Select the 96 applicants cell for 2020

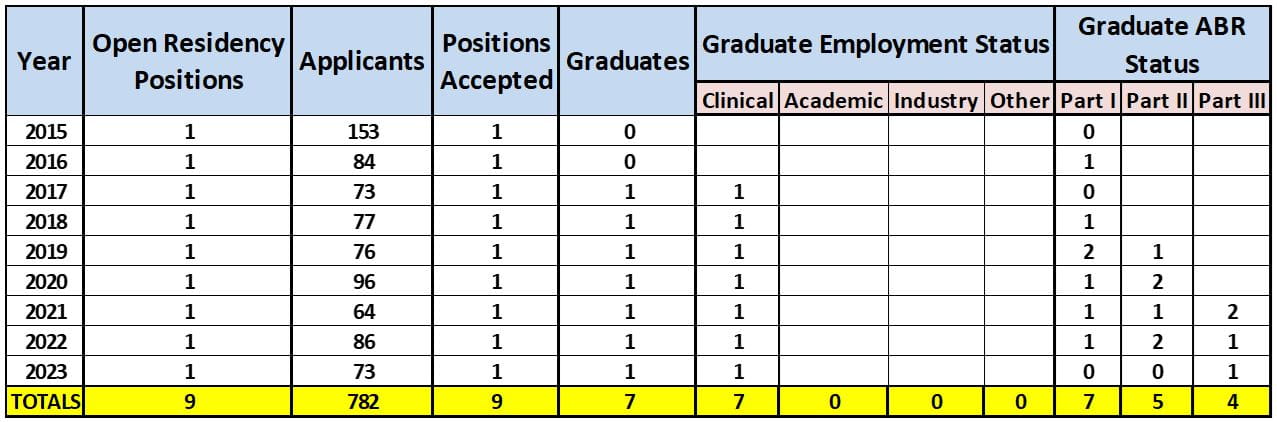(x=362, y=282)
